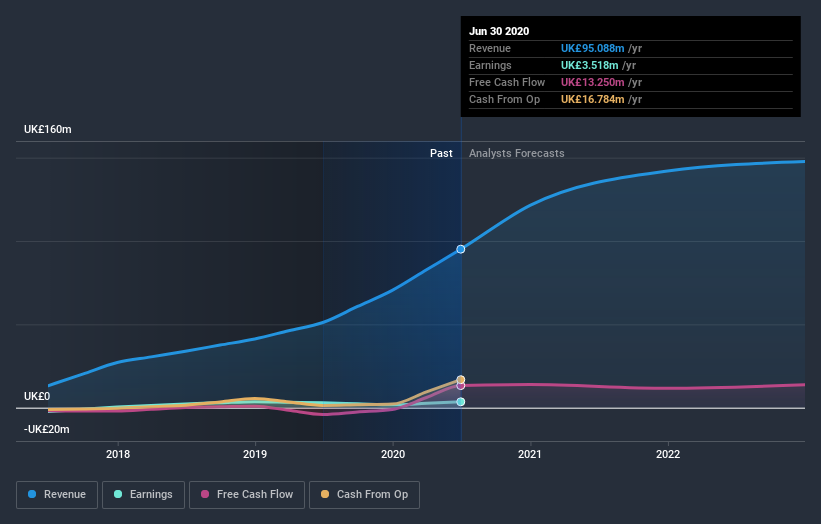The image size is (821, 524).
Task: Click the blue Revenue data point marker
Action: click(461, 249)
